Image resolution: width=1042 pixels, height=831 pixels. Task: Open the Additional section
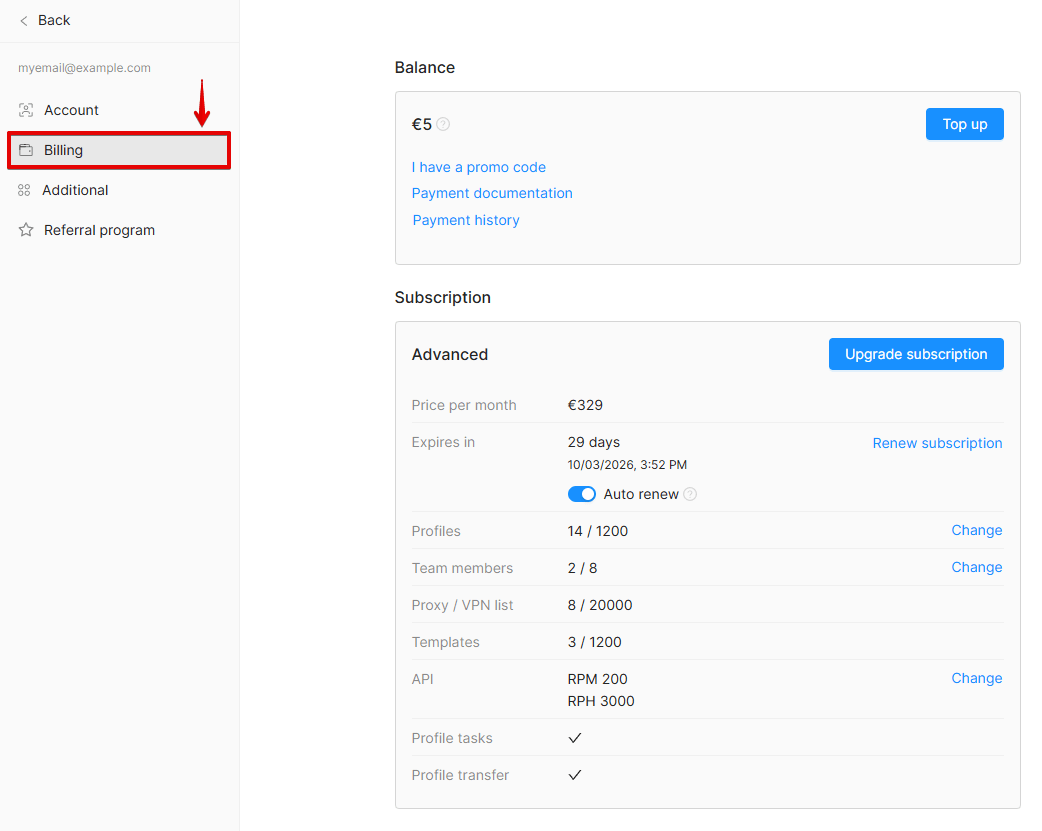pyautogui.click(x=120, y=190)
